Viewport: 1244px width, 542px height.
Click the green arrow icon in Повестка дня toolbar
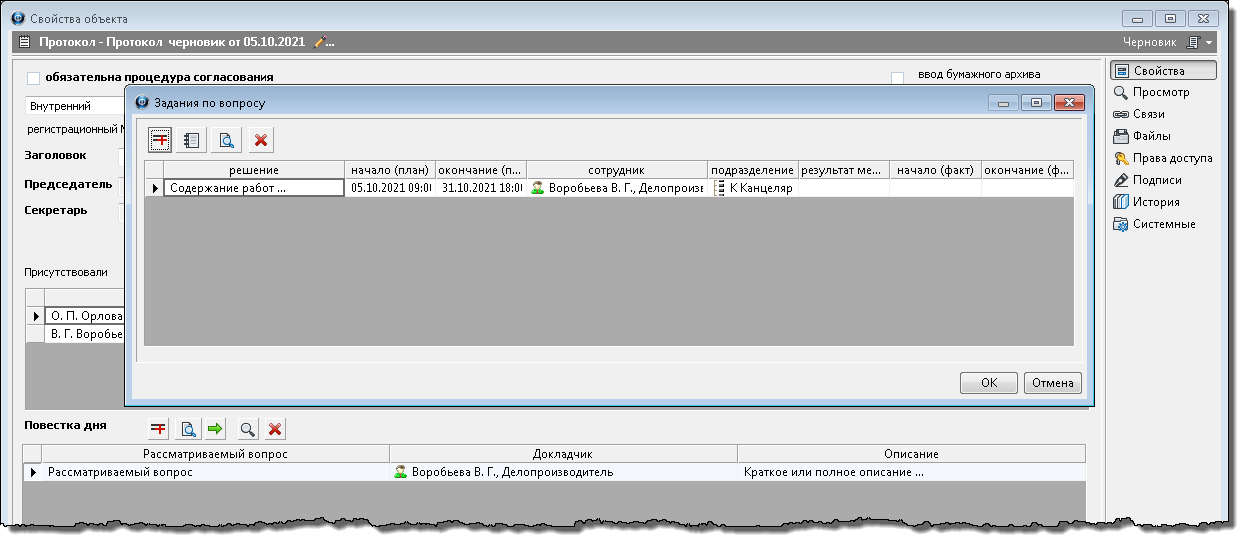215,429
